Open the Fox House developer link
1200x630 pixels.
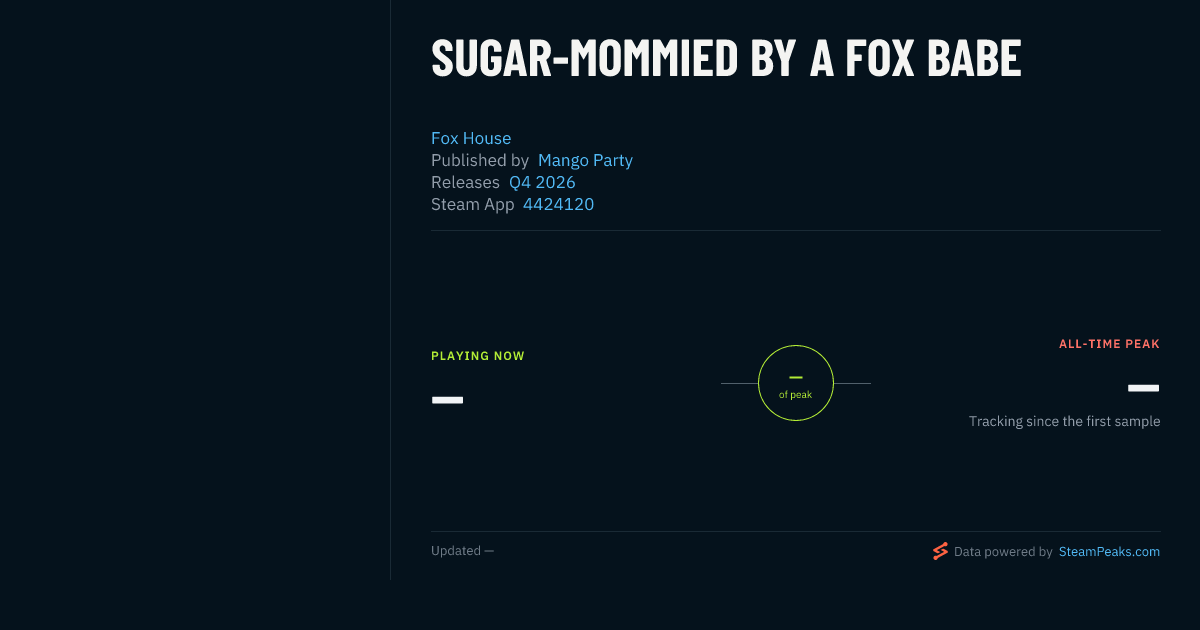coord(471,138)
